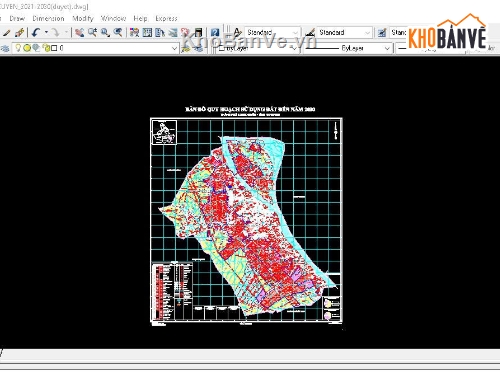
Task: Open the dimension style Standard dropdown
Action: tap(344, 32)
